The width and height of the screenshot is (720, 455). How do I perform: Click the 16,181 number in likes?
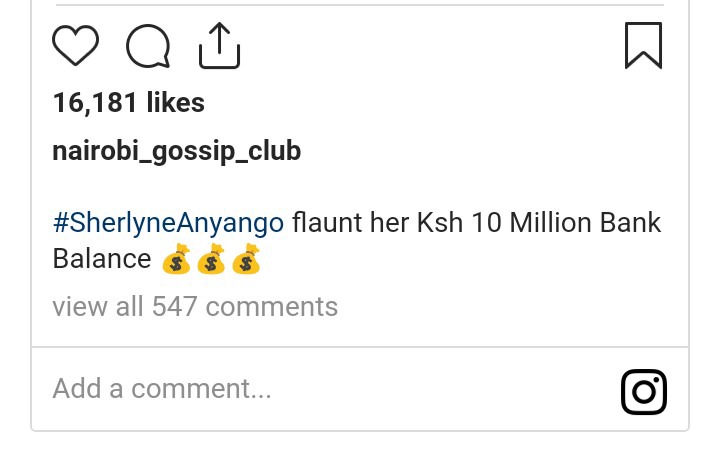95,103
